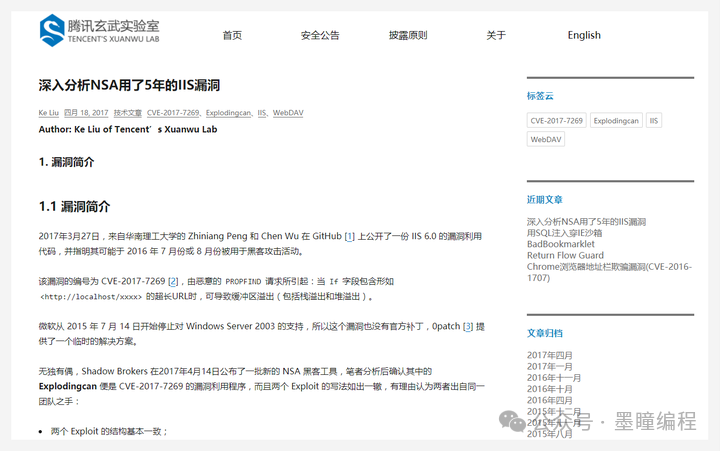Open the 首页 menu item
Image resolution: width=720 pixels, height=451 pixels.
point(232,35)
